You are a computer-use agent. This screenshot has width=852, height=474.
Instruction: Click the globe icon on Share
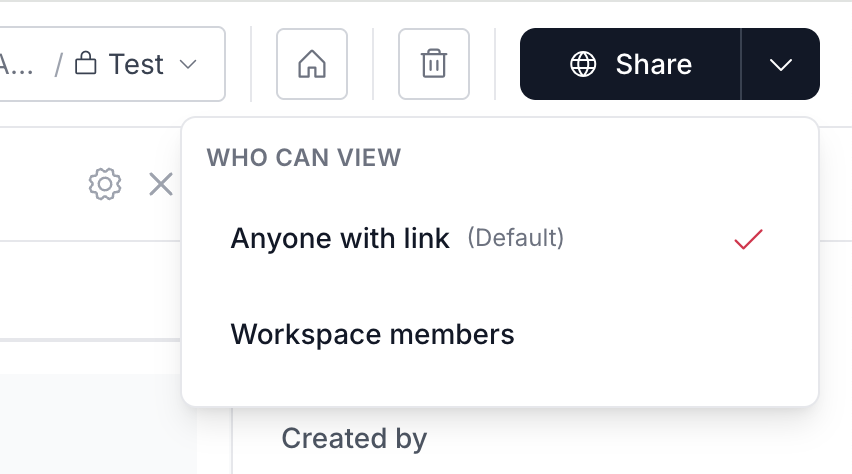[x=583, y=65]
